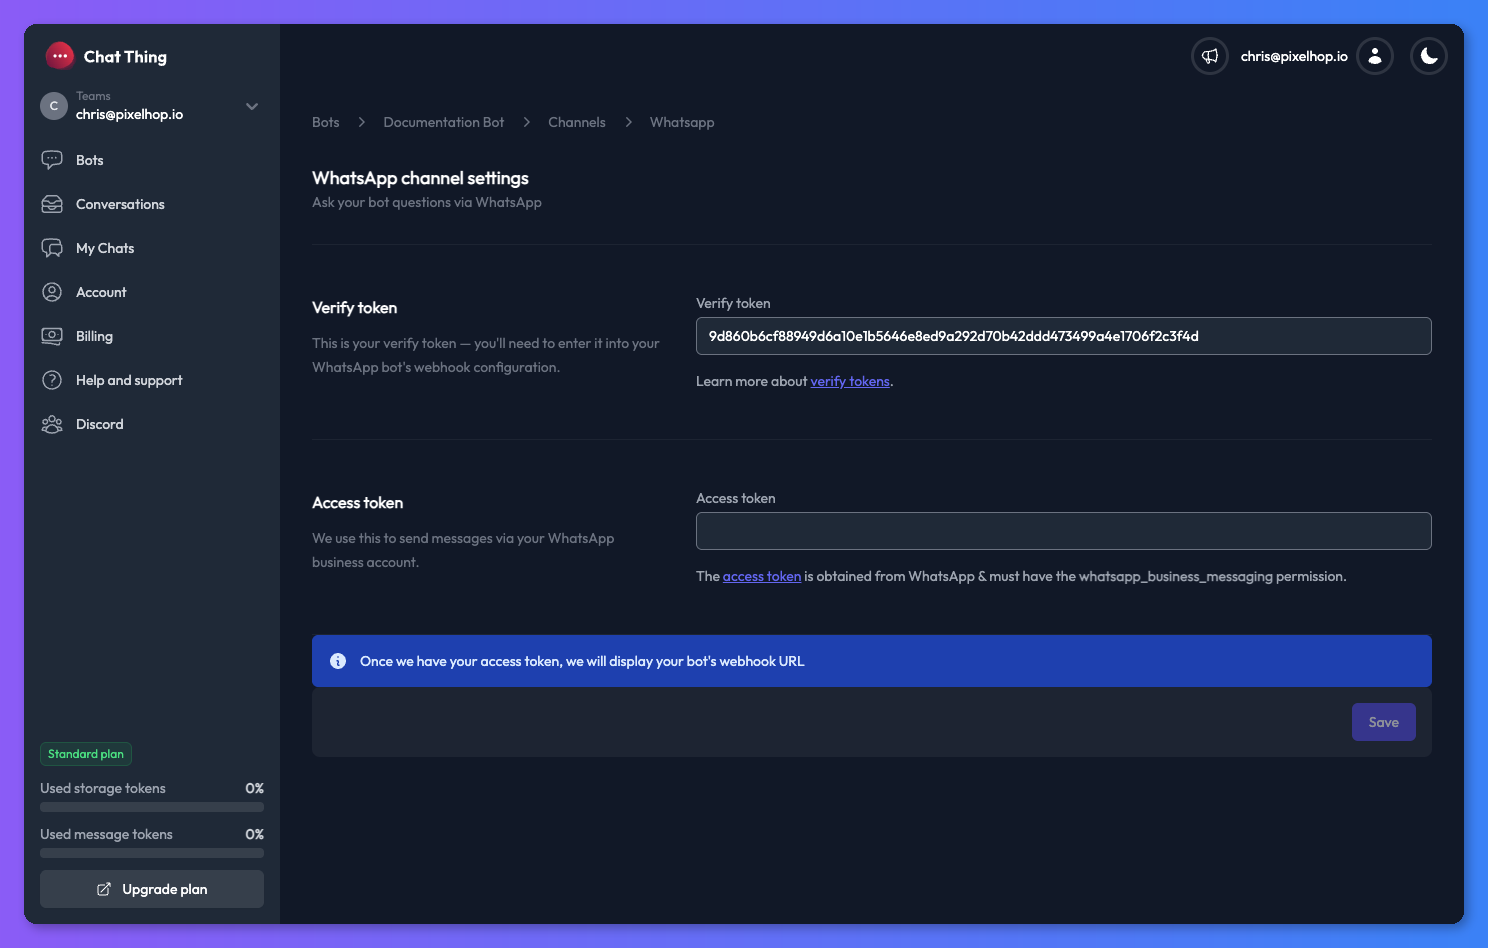Click the Discord community icon
1488x948 pixels.
tap(52, 424)
